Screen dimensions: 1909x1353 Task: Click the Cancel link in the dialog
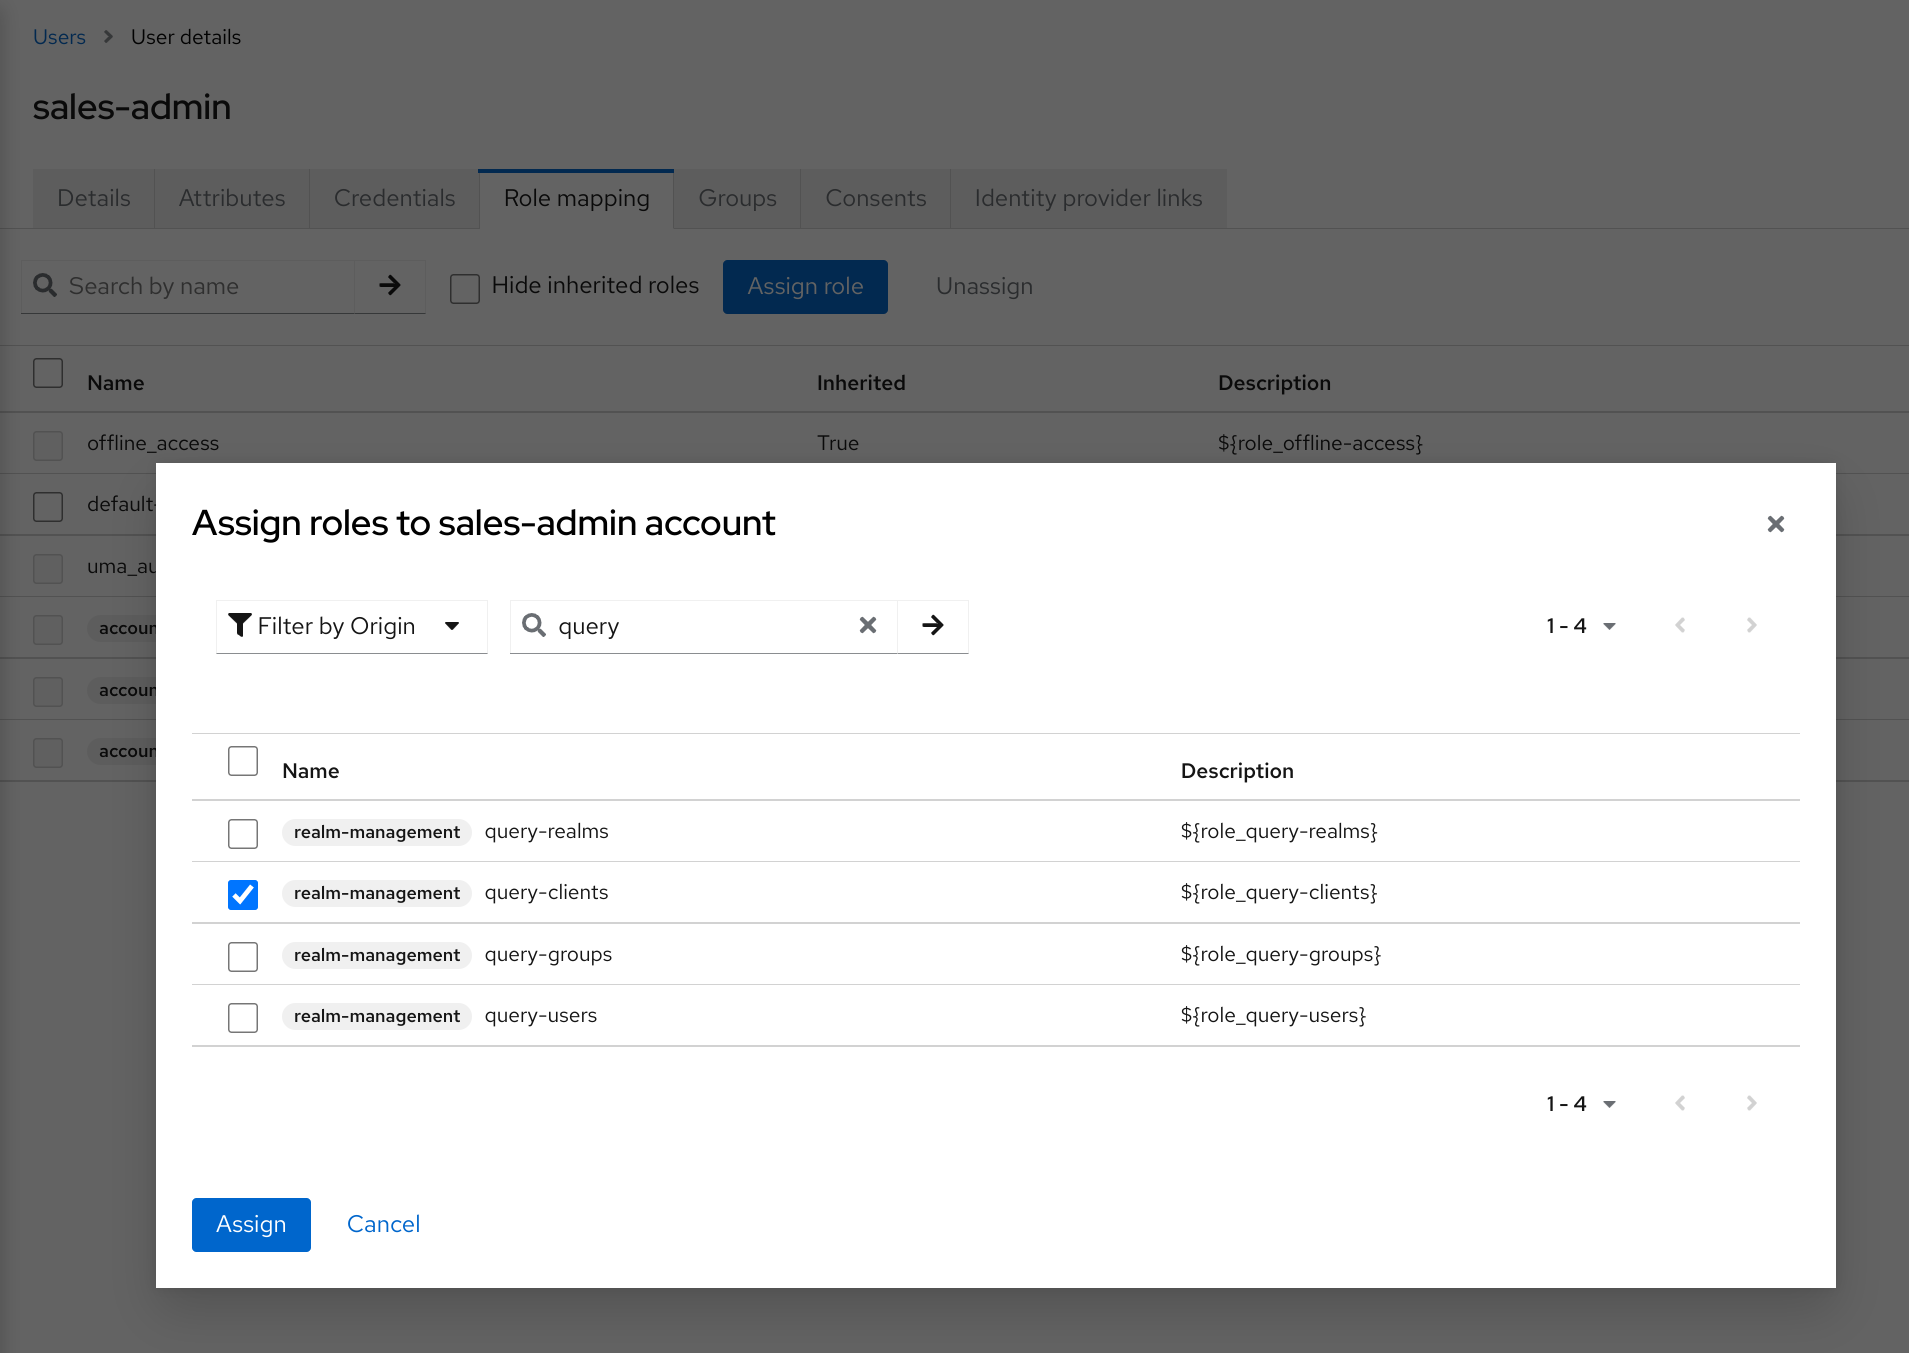click(x=383, y=1224)
